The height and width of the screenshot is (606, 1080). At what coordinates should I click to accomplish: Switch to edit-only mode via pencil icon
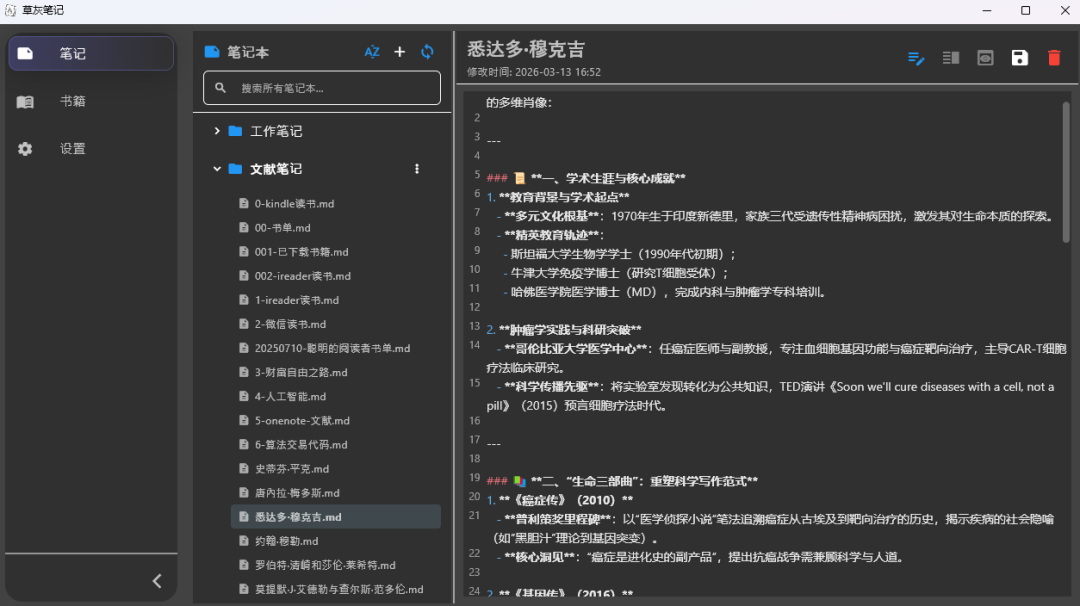[x=916, y=58]
